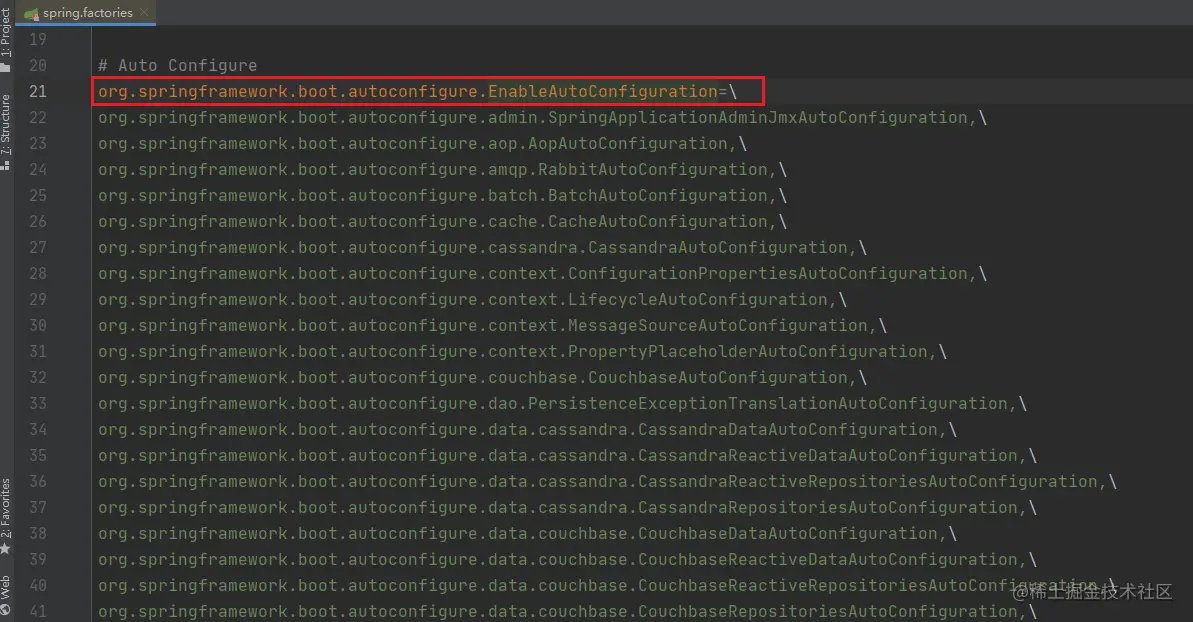Open the Project tool window from the sidebar
The width and height of the screenshot is (1193, 622).
click(x=8, y=30)
